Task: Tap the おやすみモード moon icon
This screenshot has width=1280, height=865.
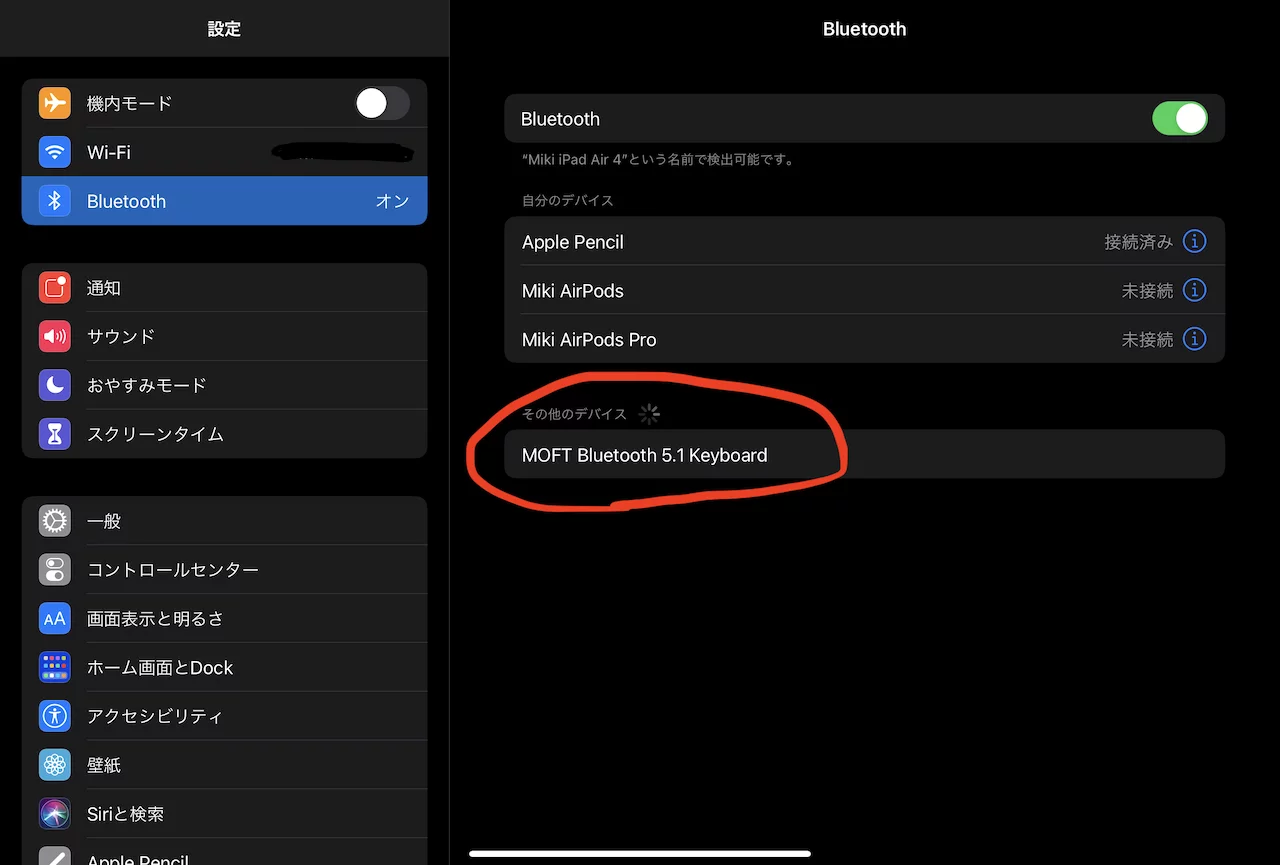Action: pyautogui.click(x=55, y=385)
